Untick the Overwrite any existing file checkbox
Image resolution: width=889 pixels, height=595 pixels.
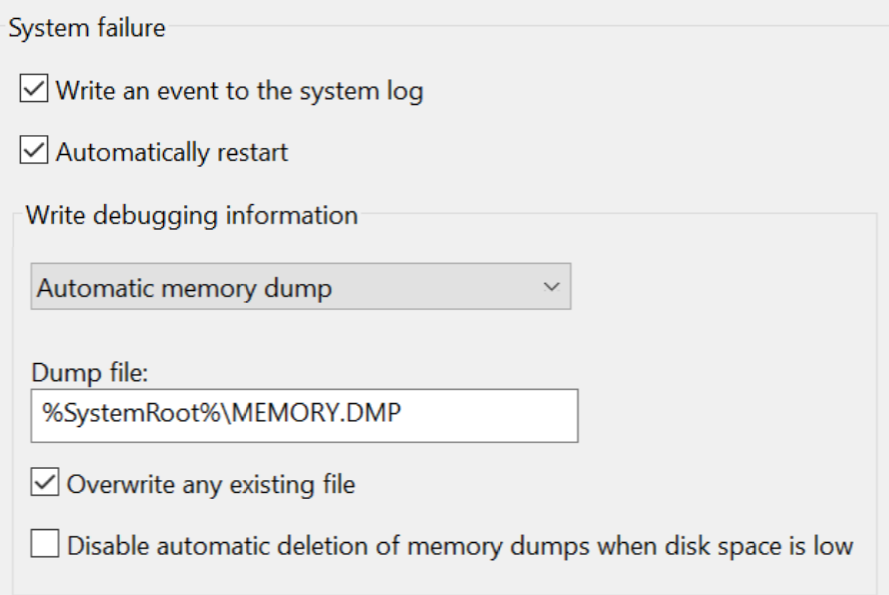(x=45, y=482)
